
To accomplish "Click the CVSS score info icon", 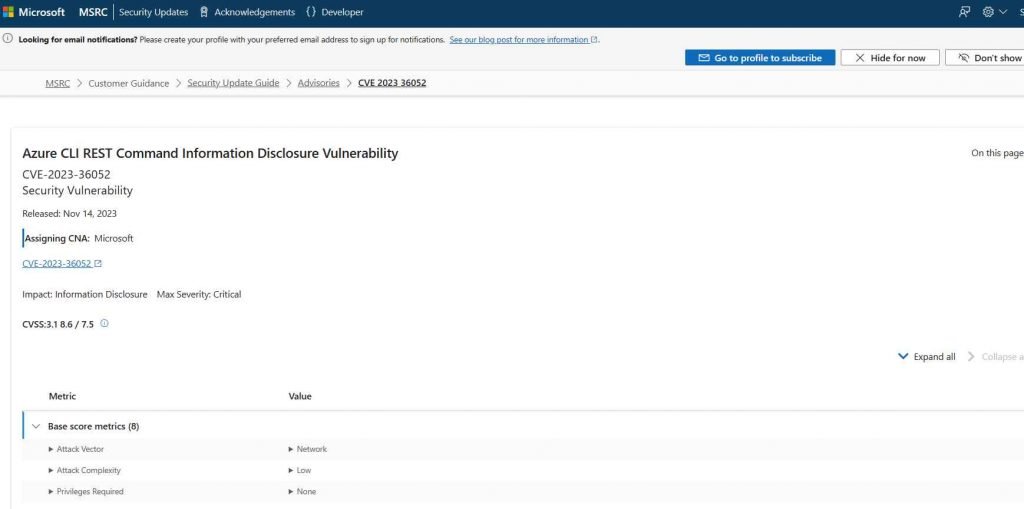I will [104, 324].
